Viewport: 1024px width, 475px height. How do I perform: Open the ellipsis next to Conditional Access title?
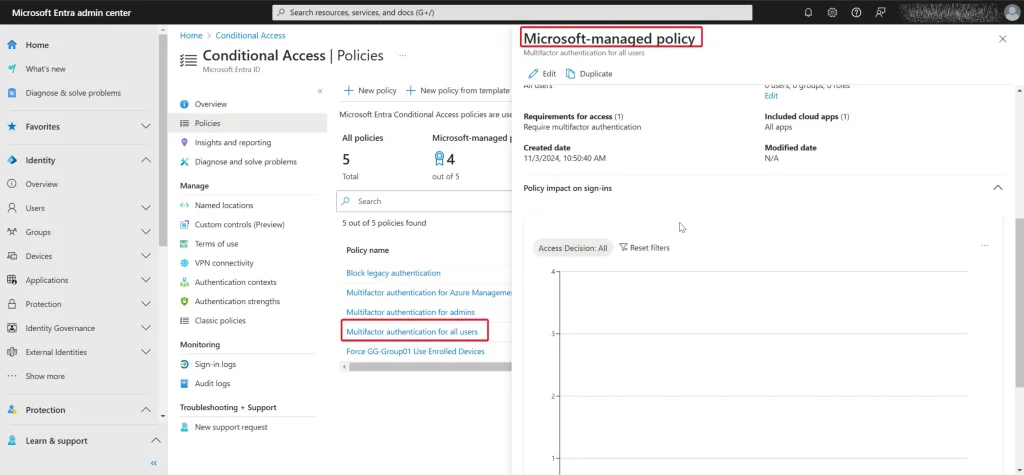[403, 56]
